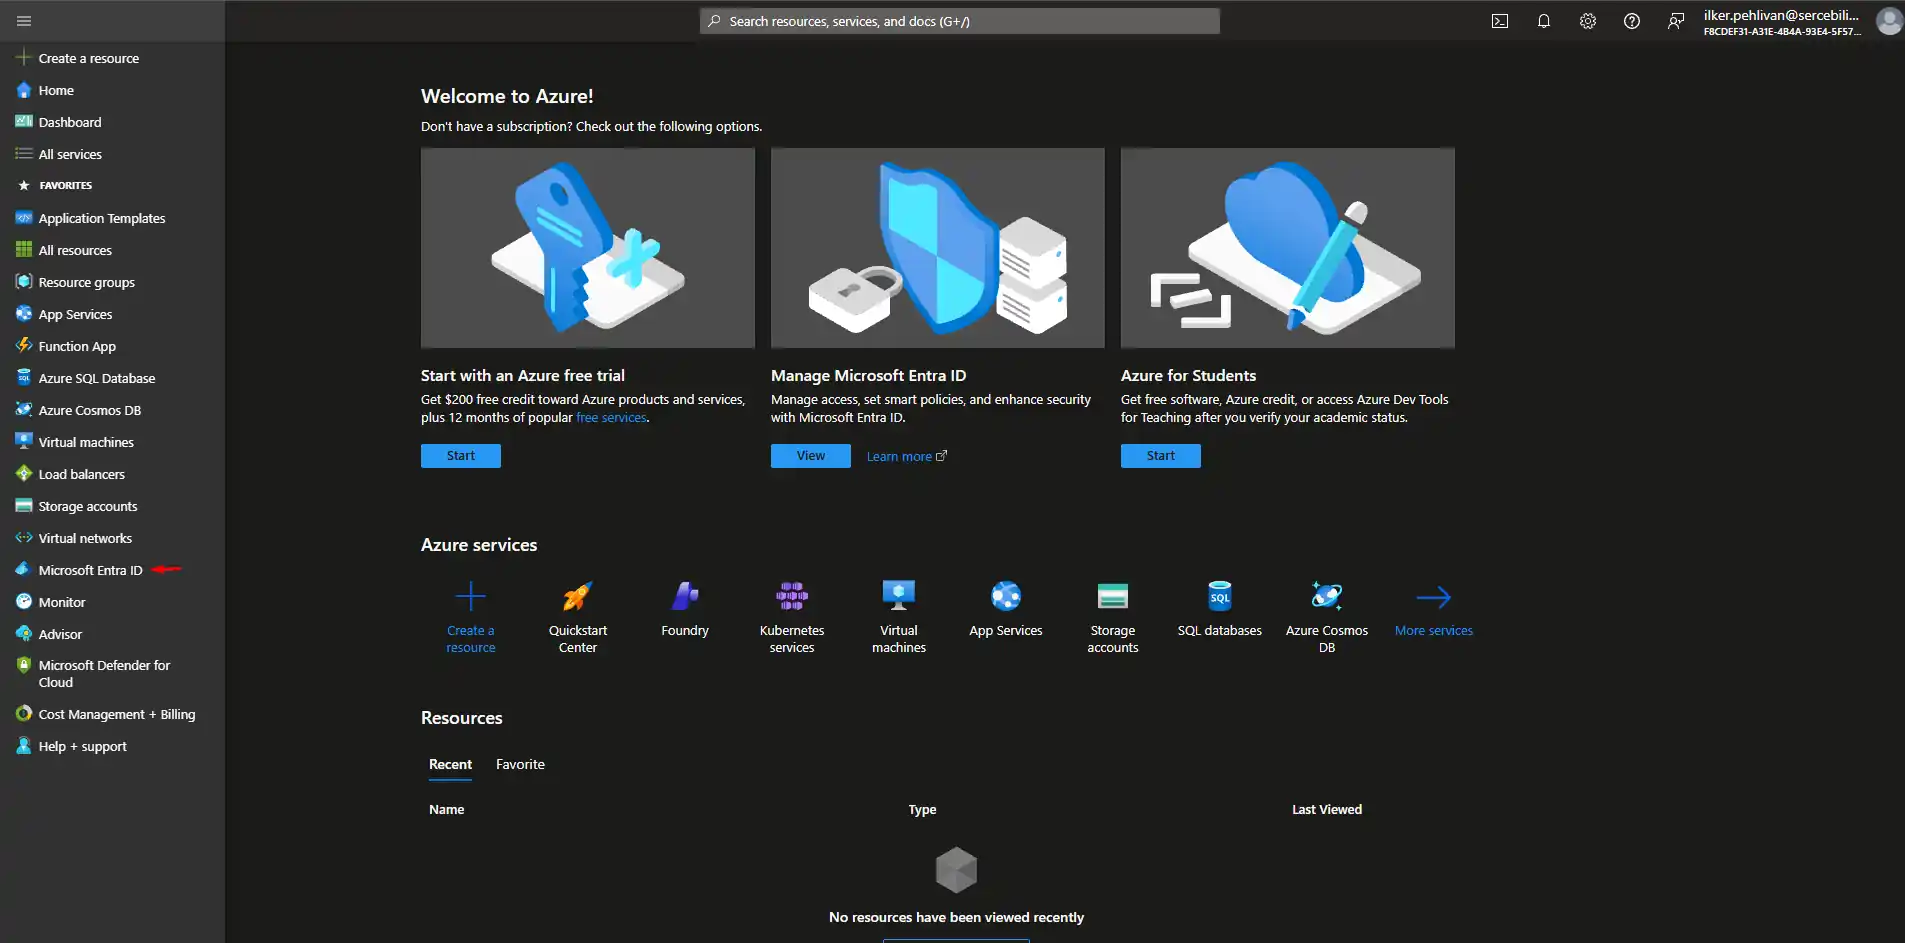Image resolution: width=1905 pixels, height=943 pixels.
Task: Open Storage accounts service icon
Action: [x=1113, y=597]
